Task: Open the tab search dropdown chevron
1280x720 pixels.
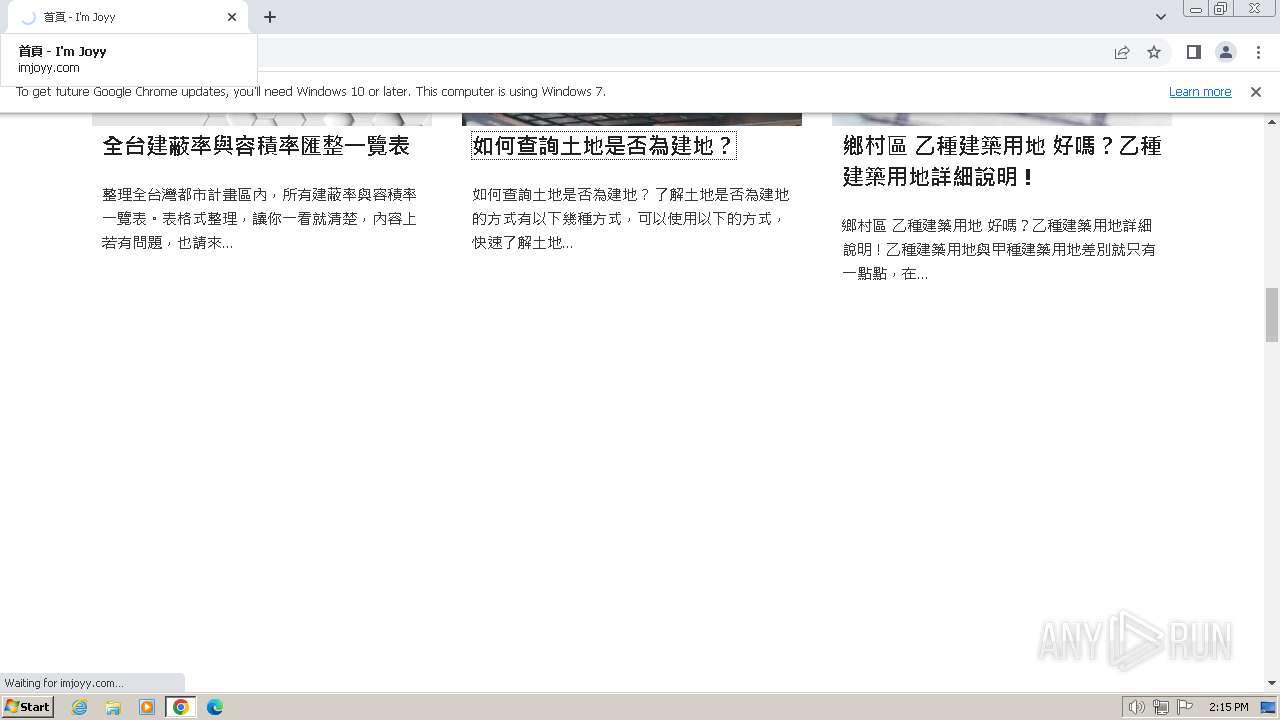Action: point(1160,17)
